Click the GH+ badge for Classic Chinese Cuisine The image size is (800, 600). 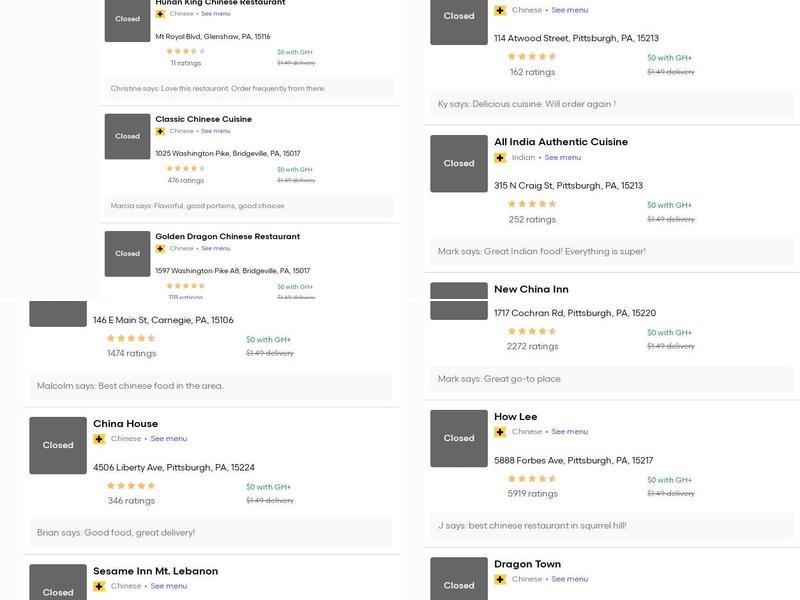(160, 131)
